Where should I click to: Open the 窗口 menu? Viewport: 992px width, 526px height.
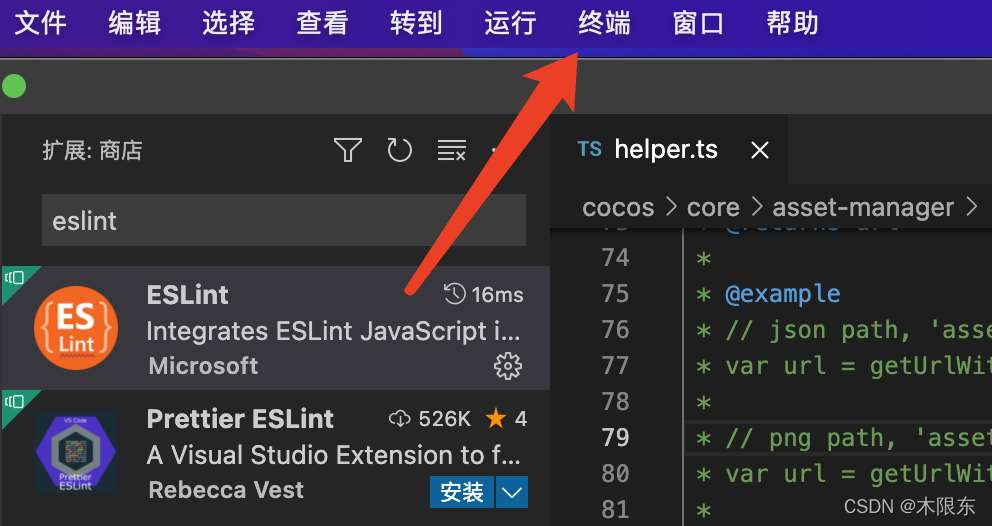[698, 23]
